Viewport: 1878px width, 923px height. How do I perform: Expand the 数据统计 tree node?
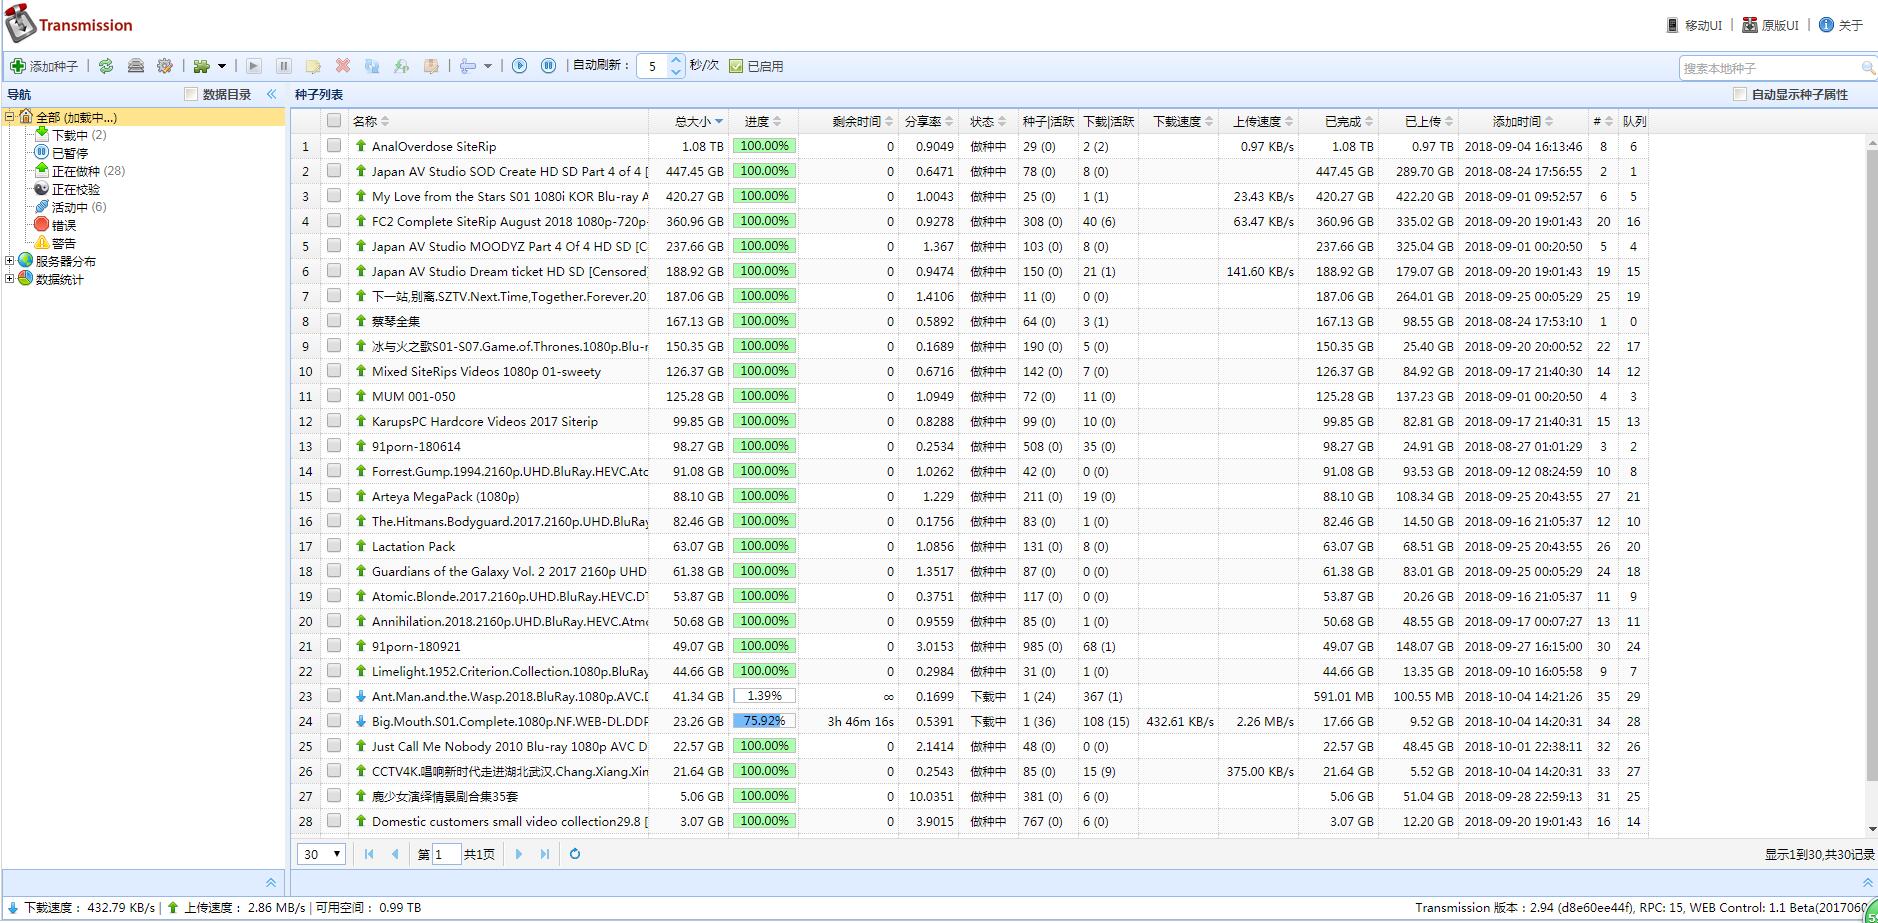point(10,279)
